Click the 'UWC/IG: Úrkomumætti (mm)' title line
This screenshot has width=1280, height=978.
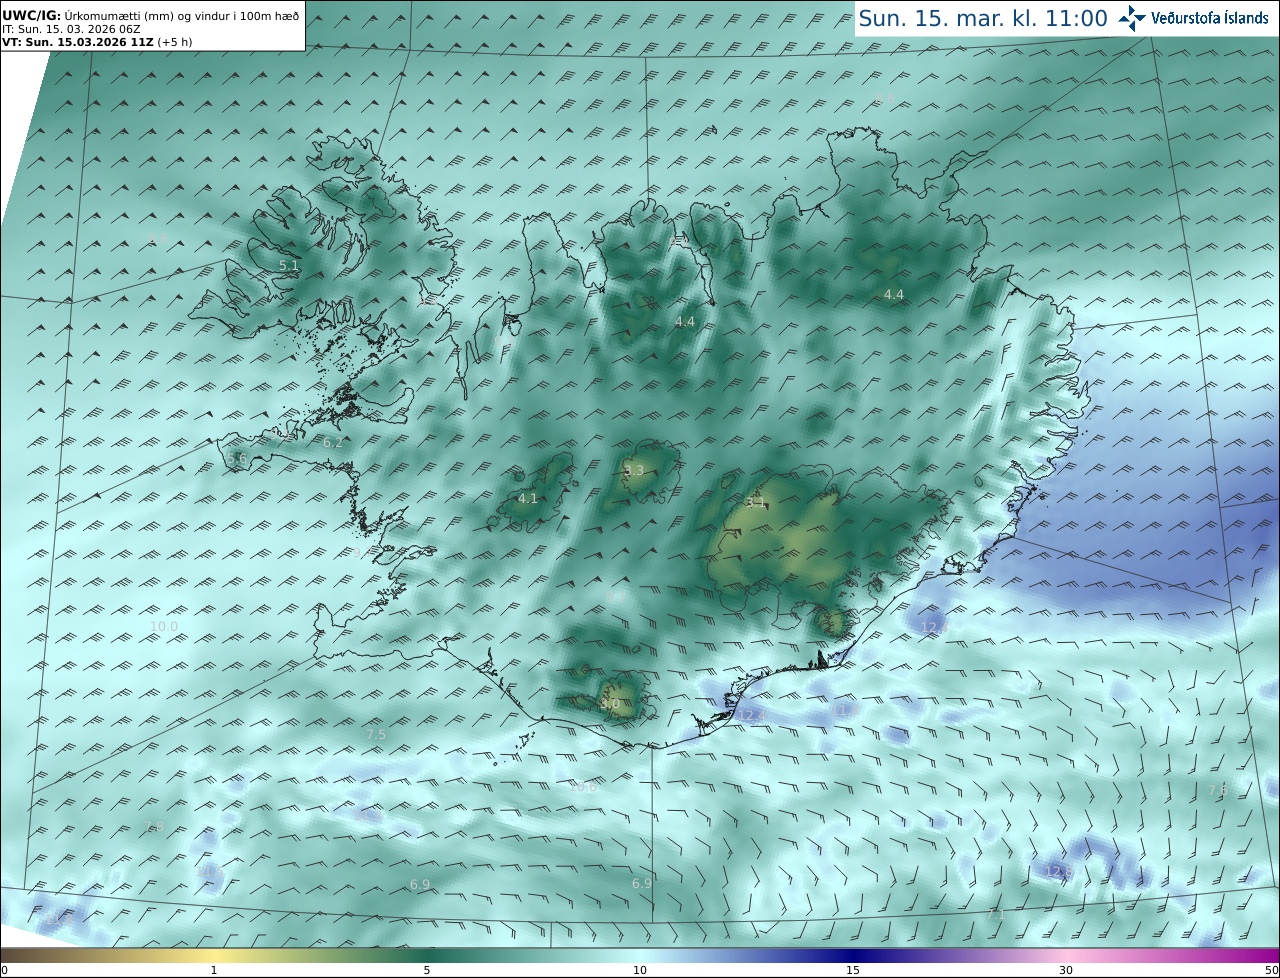[x=151, y=16]
